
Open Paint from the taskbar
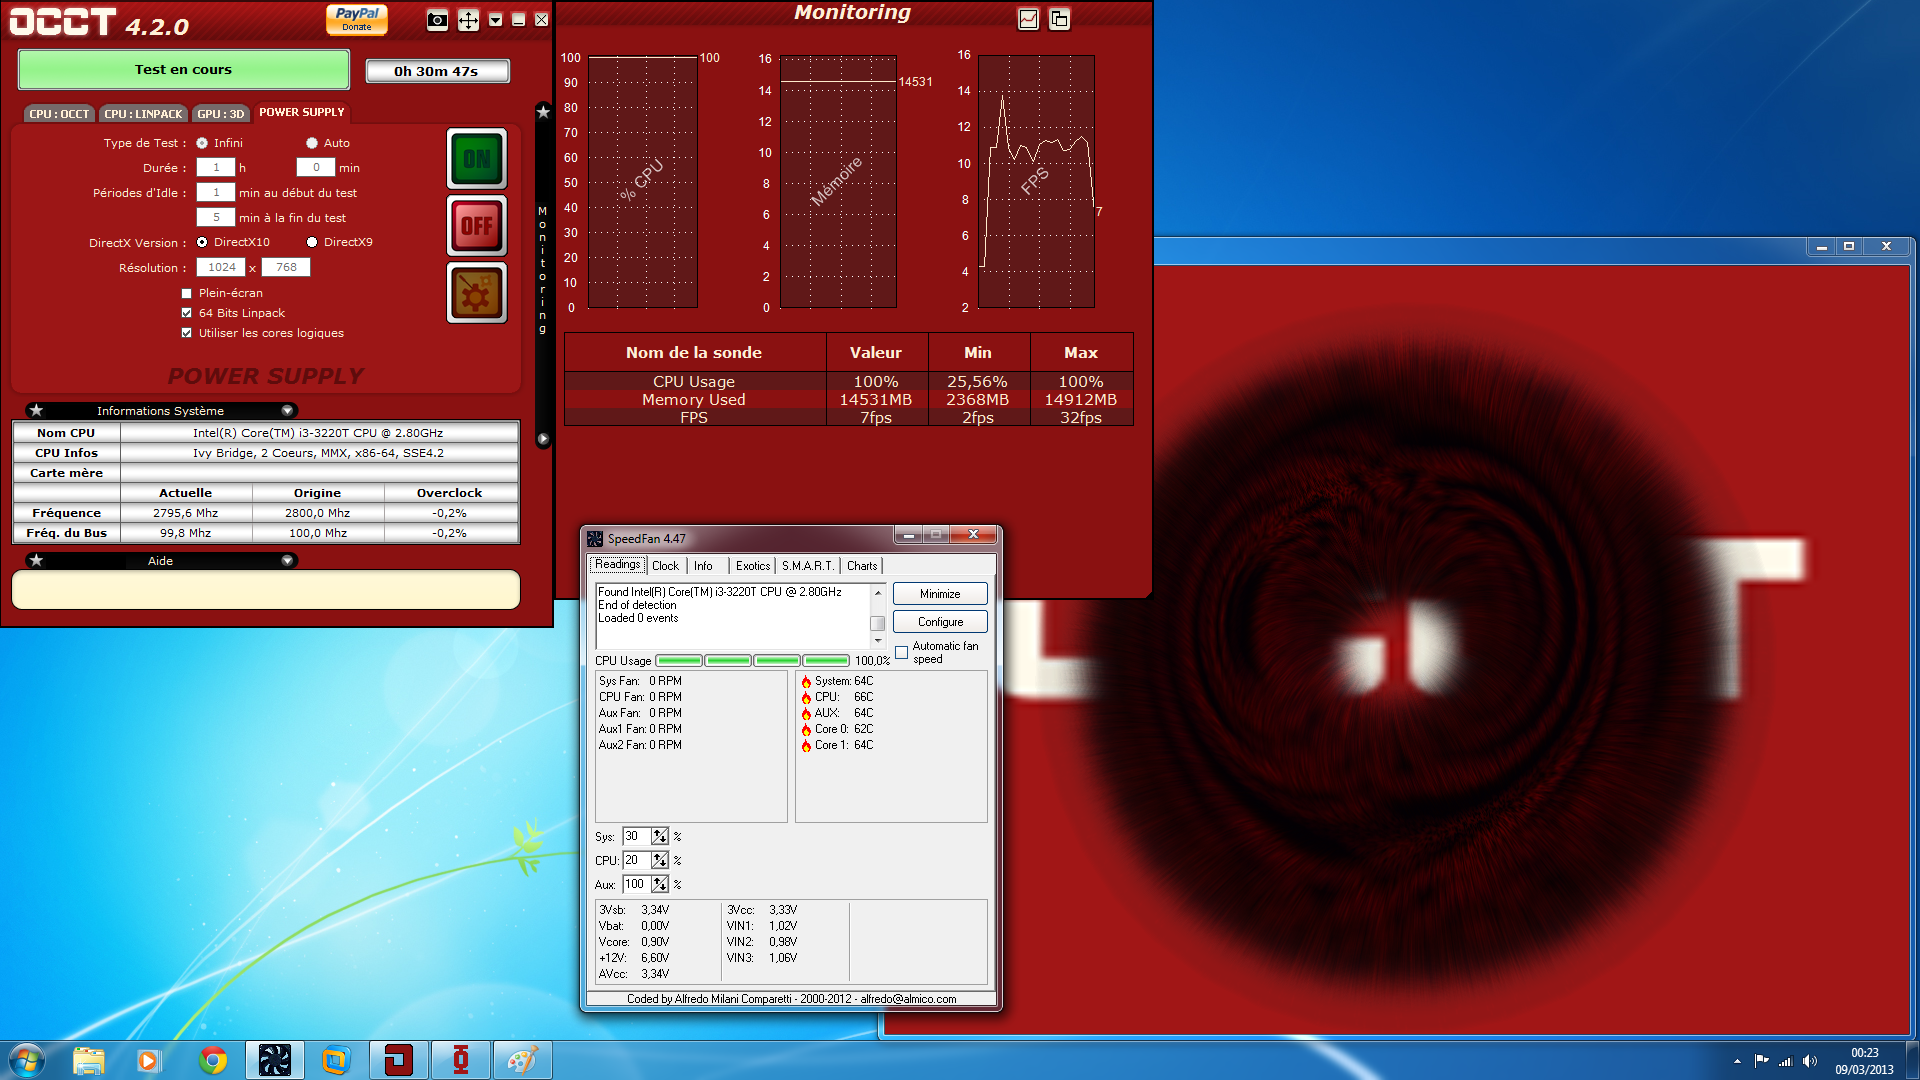[x=522, y=1060]
